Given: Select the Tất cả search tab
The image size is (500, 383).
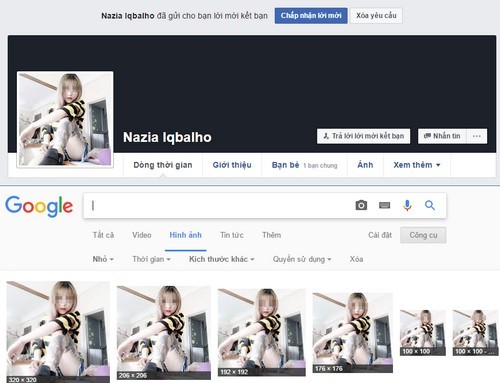Looking at the screenshot, I should pyautogui.click(x=103, y=235).
